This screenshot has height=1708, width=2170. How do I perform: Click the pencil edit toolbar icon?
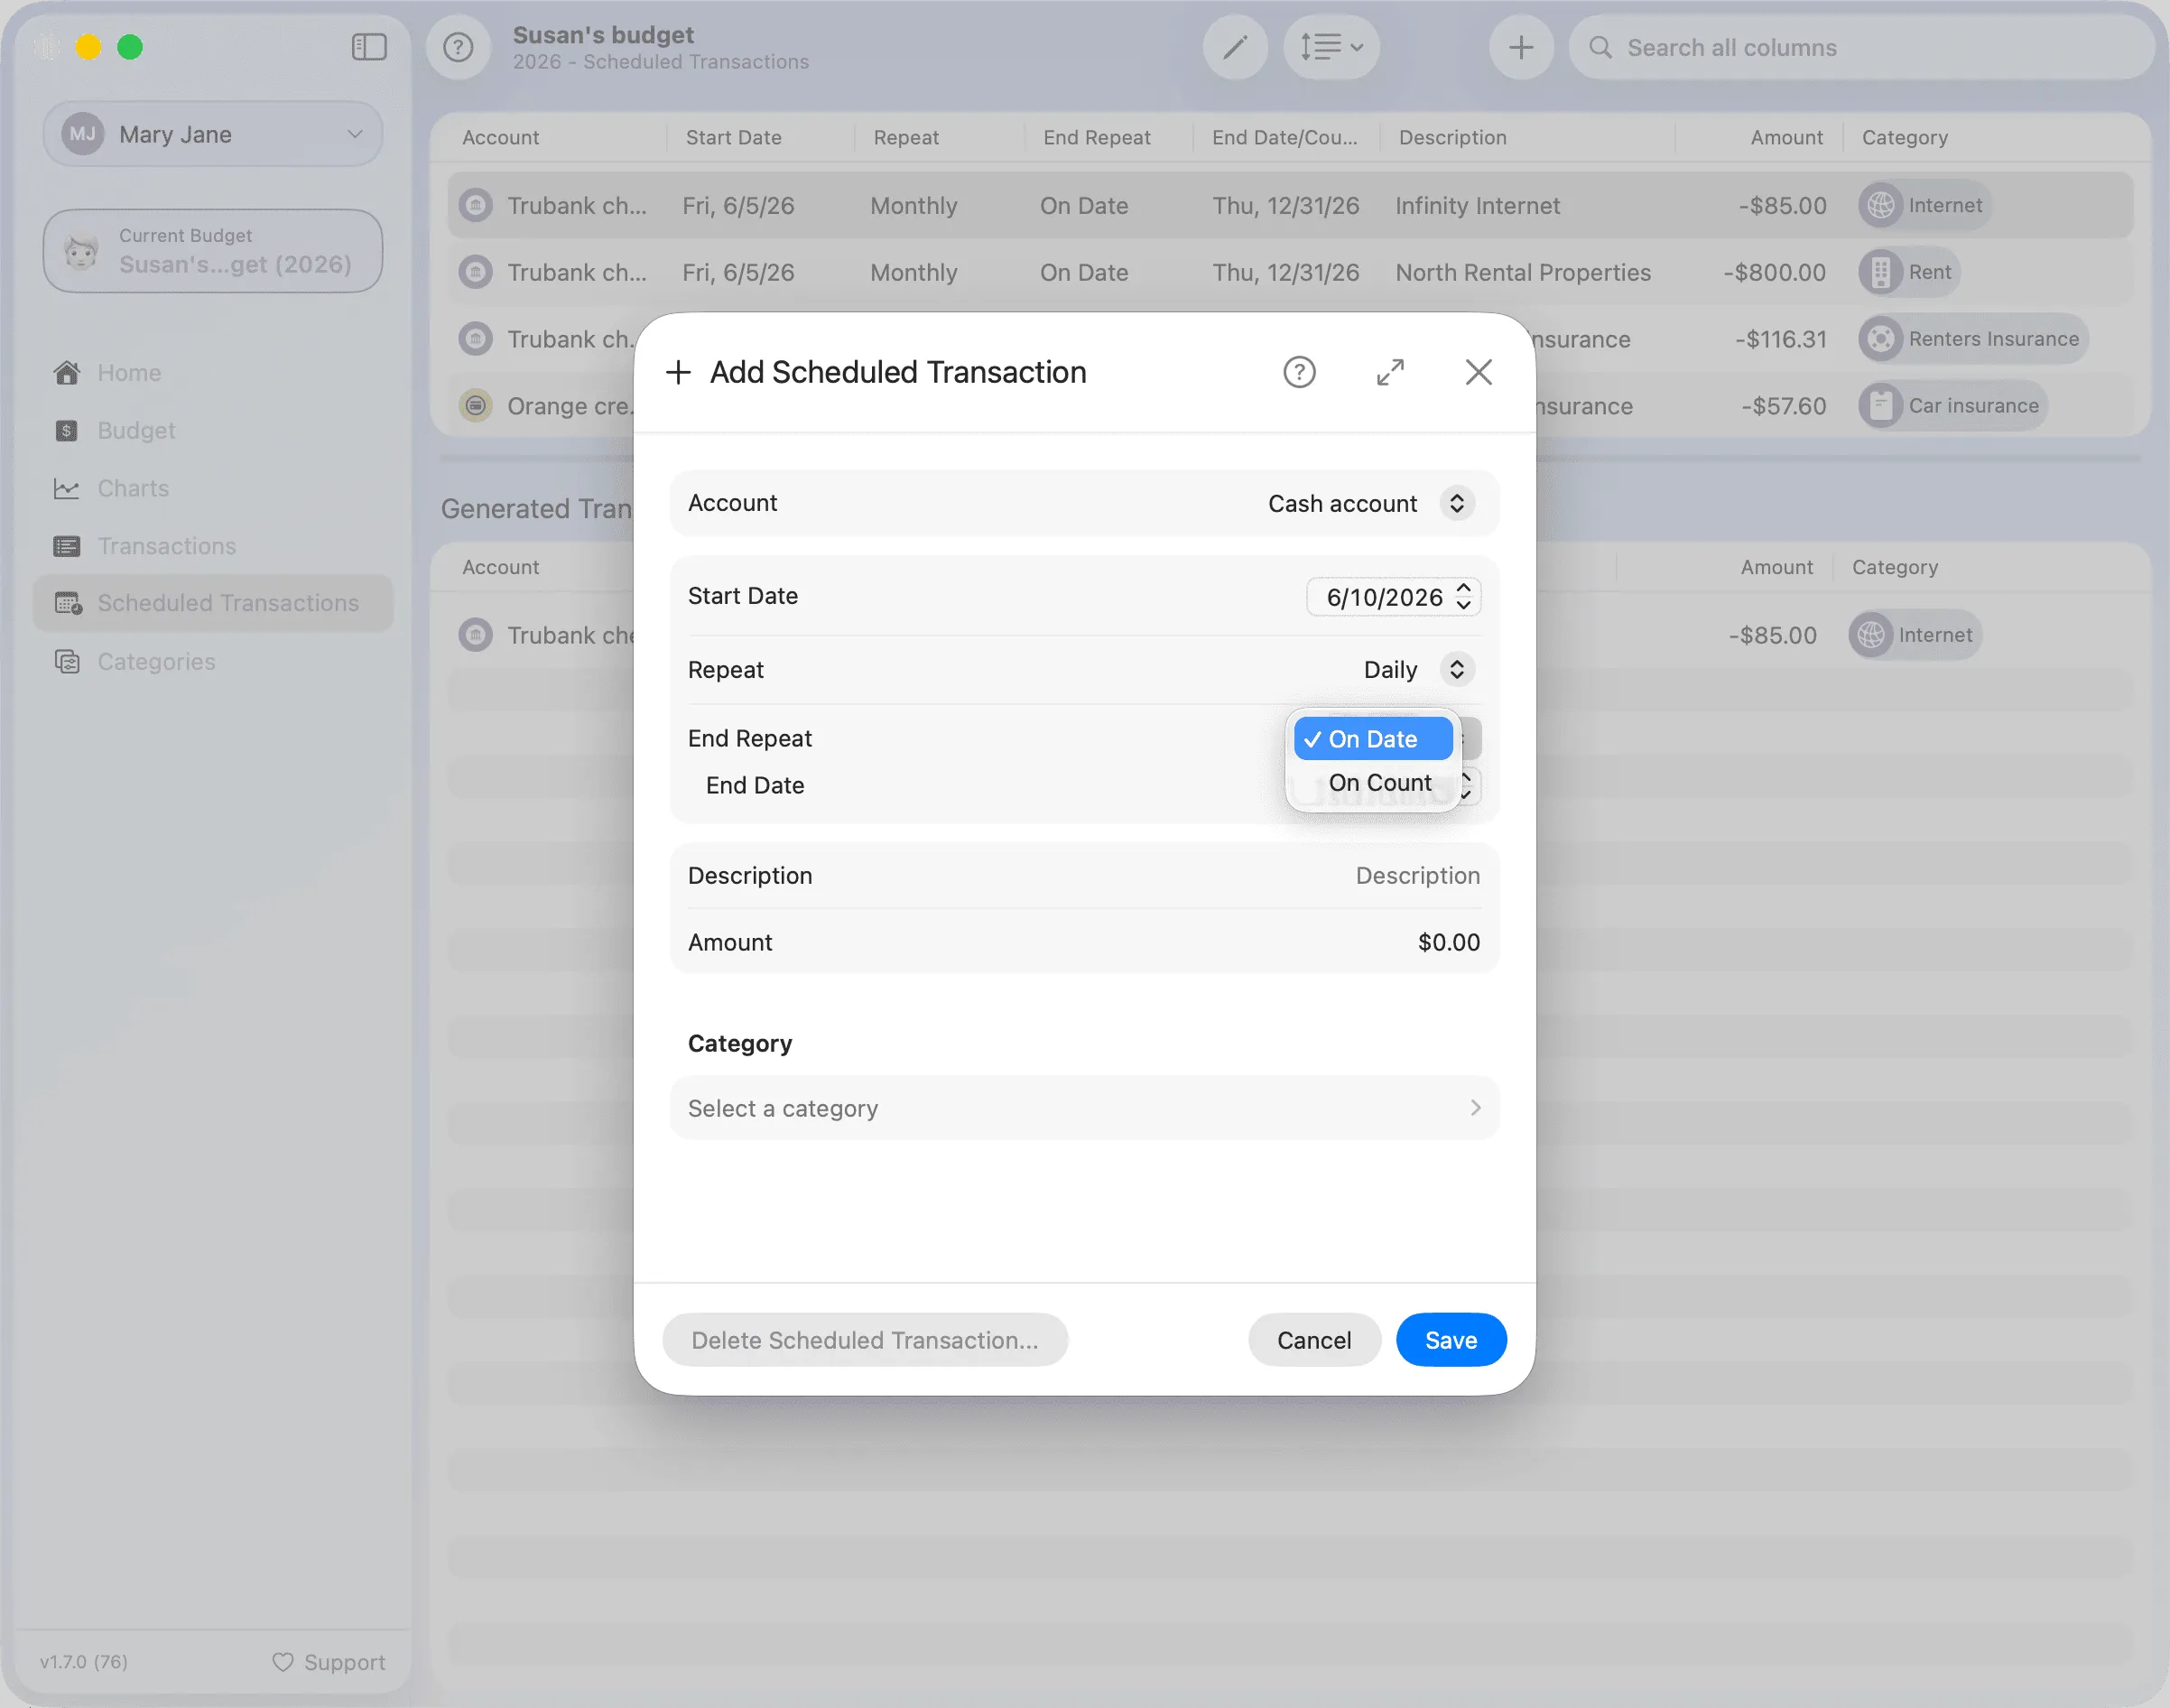pyautogui.click(x=1235, y=47)
